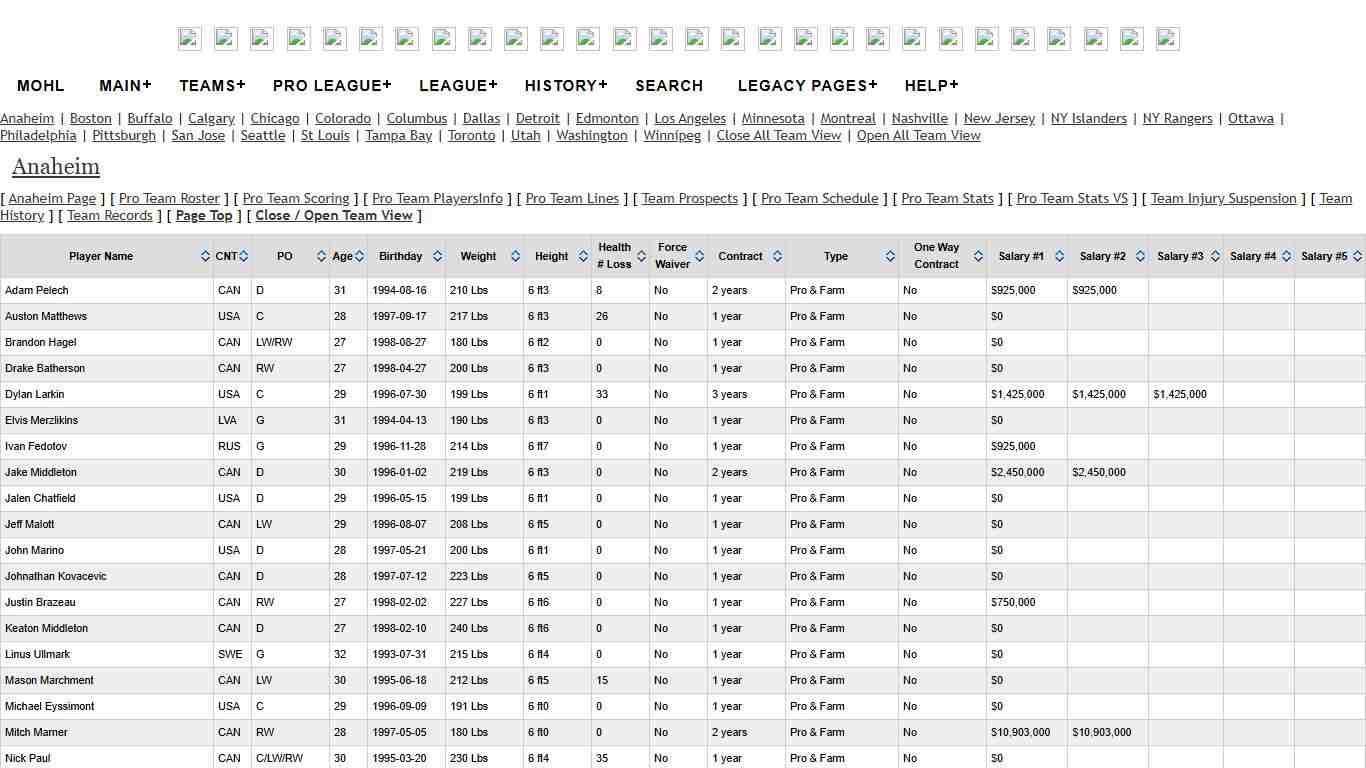Select MOHL in the navigation bar
1366x768 pixels.
coord(41,86)
